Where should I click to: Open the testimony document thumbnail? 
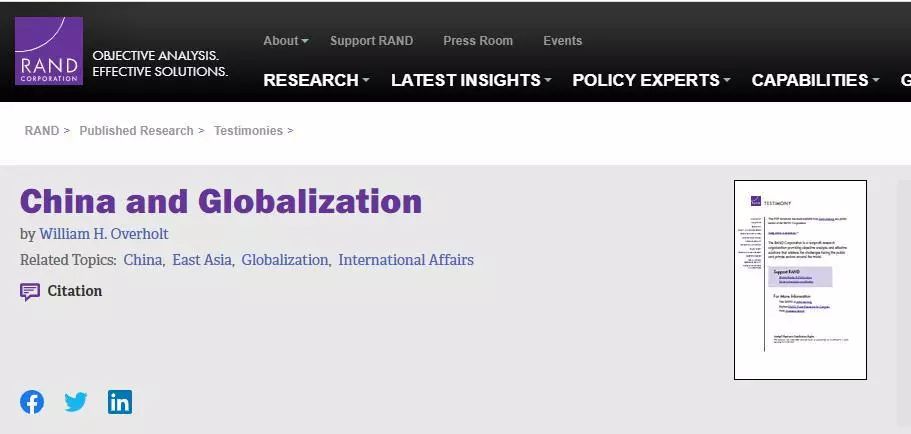click(800, 280)
